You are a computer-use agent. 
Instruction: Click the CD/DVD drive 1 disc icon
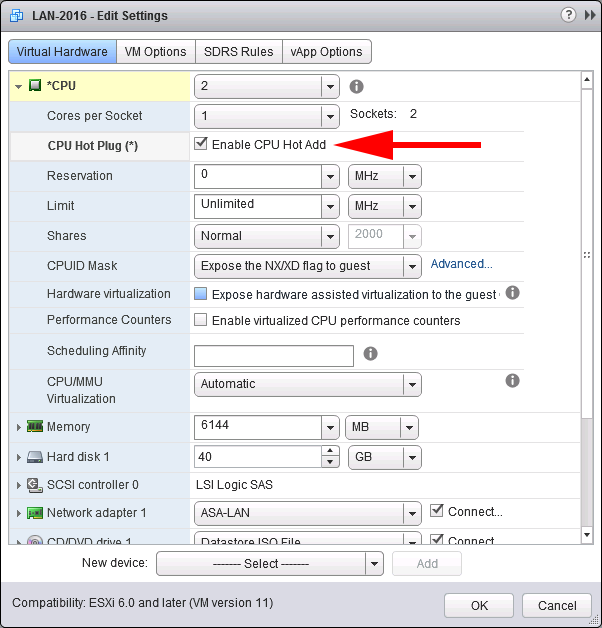click(x=35, y=540)
